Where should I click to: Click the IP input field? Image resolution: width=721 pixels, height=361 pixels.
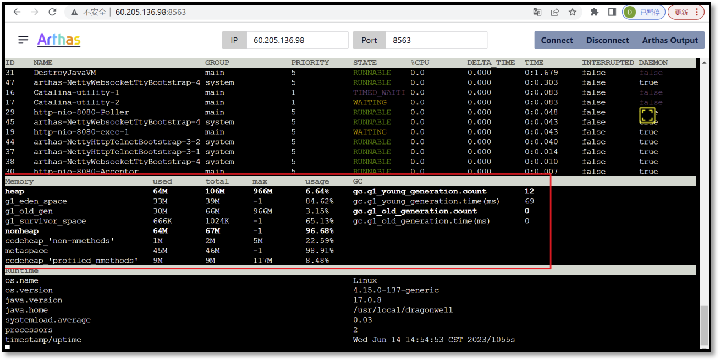point(297,40)
